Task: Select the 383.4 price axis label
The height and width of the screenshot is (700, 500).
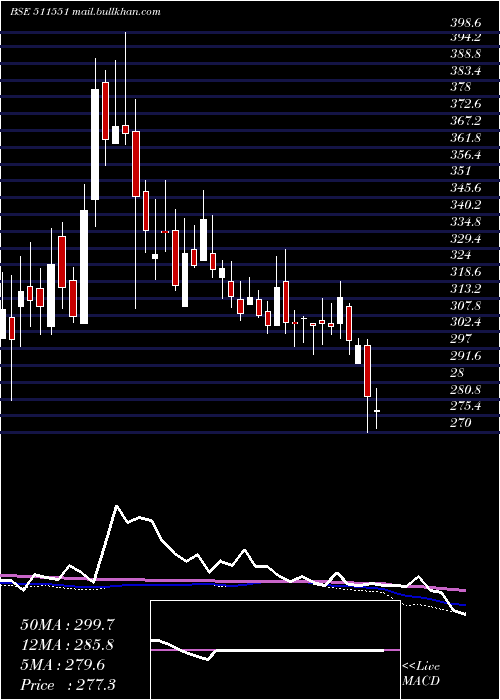Action: [x=466, y=71]
